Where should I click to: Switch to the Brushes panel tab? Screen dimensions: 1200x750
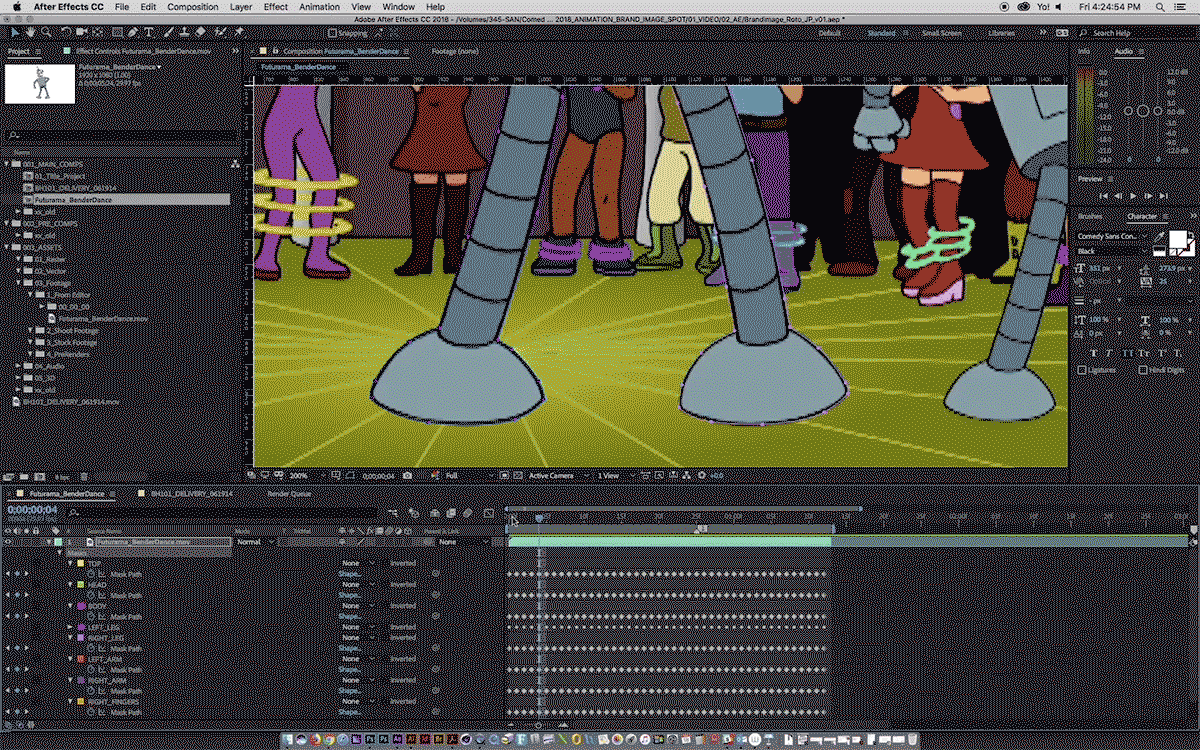[1090, 216]
